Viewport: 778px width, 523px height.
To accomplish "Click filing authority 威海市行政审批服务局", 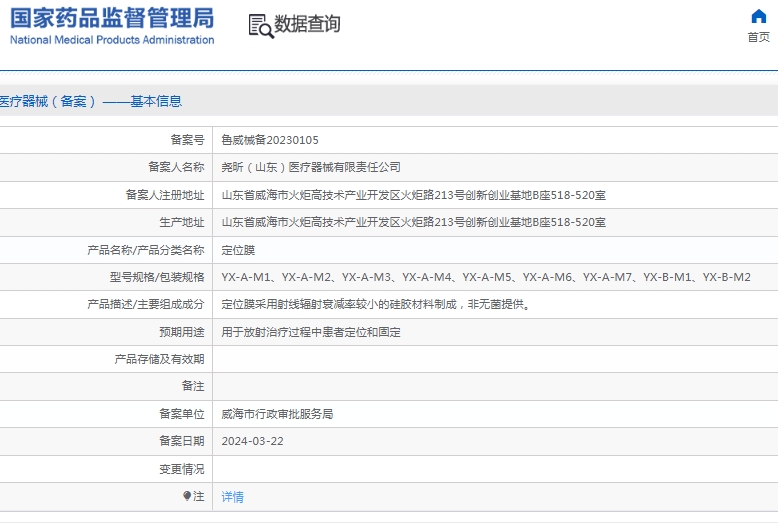I will coord(277,414).
